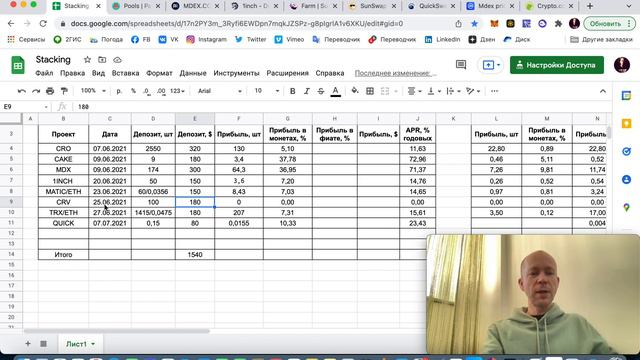Open the MetaMask fox extension
The height and width of the screenshot is (360, 640).
[x=494, y=24]
